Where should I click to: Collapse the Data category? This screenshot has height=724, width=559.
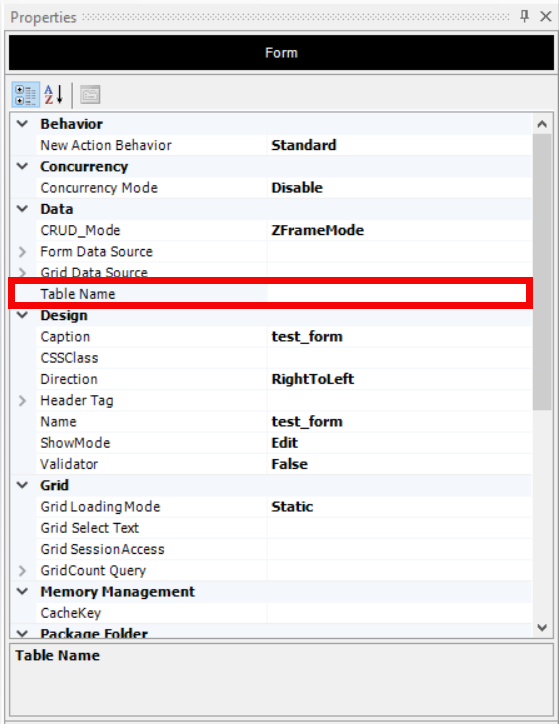(x=22, y=209)
